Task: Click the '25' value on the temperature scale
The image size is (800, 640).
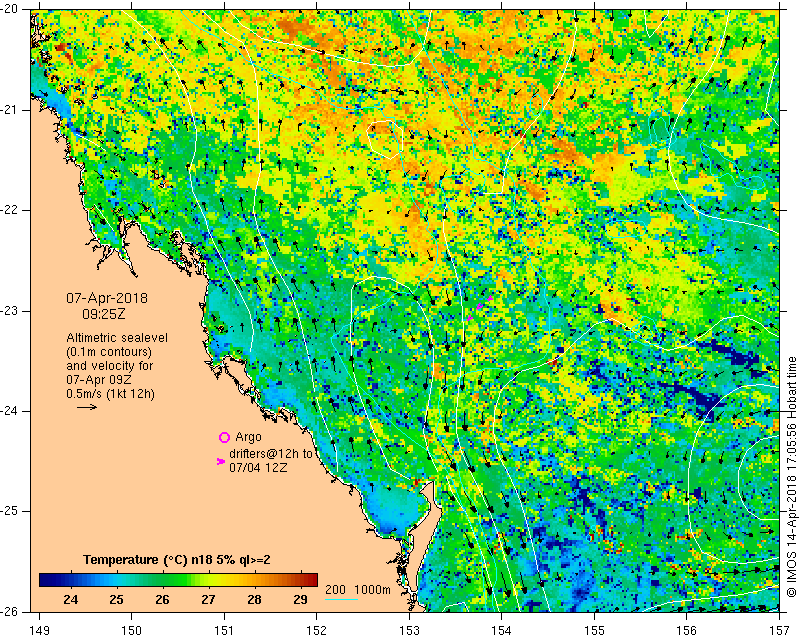Action: tap(116, 600)
